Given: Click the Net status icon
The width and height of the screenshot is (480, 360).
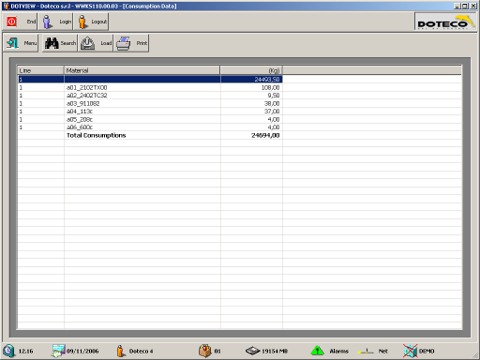Looking at the screenshot, I should coord(366,351).
